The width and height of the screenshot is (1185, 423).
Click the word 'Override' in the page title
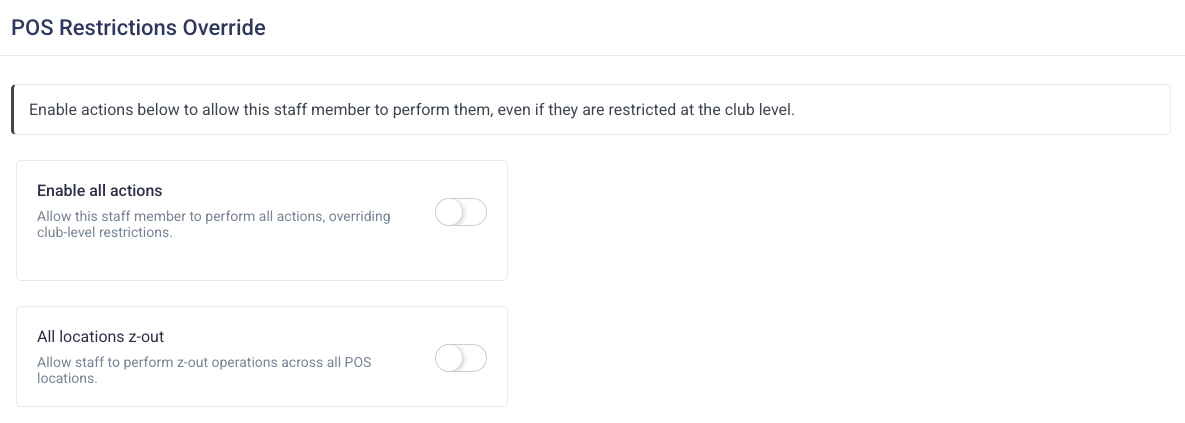[223, 28]
